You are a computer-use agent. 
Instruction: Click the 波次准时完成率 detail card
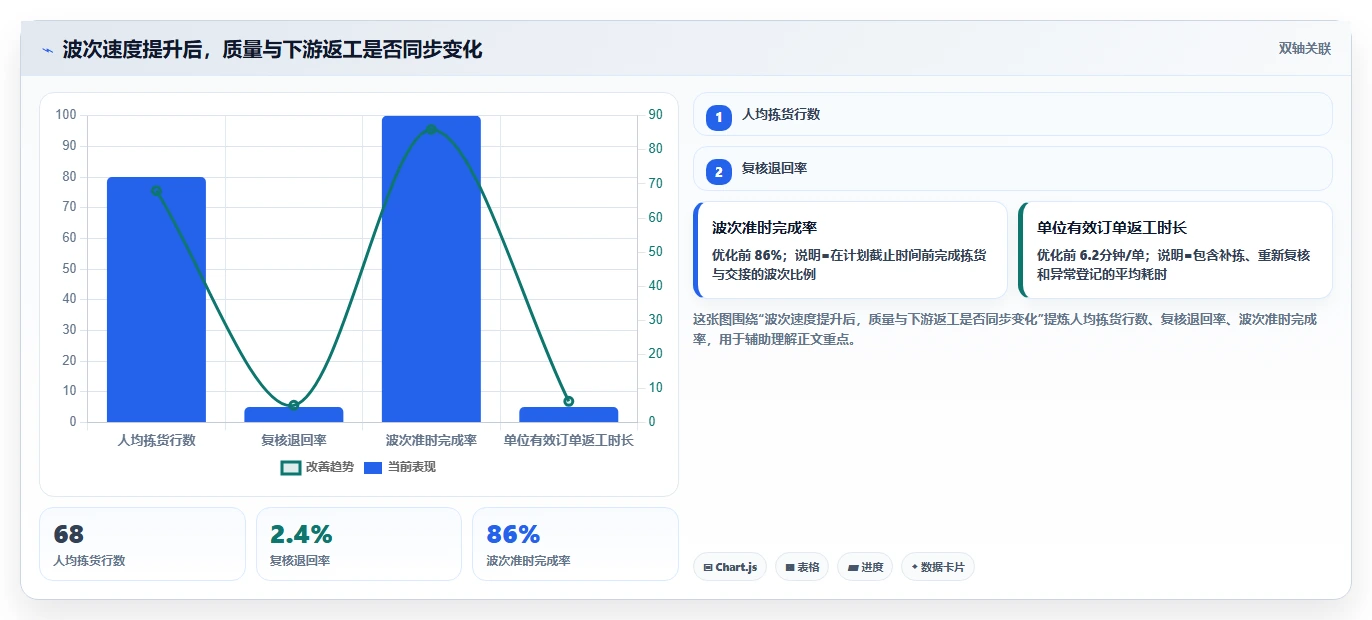coord(850,250)
